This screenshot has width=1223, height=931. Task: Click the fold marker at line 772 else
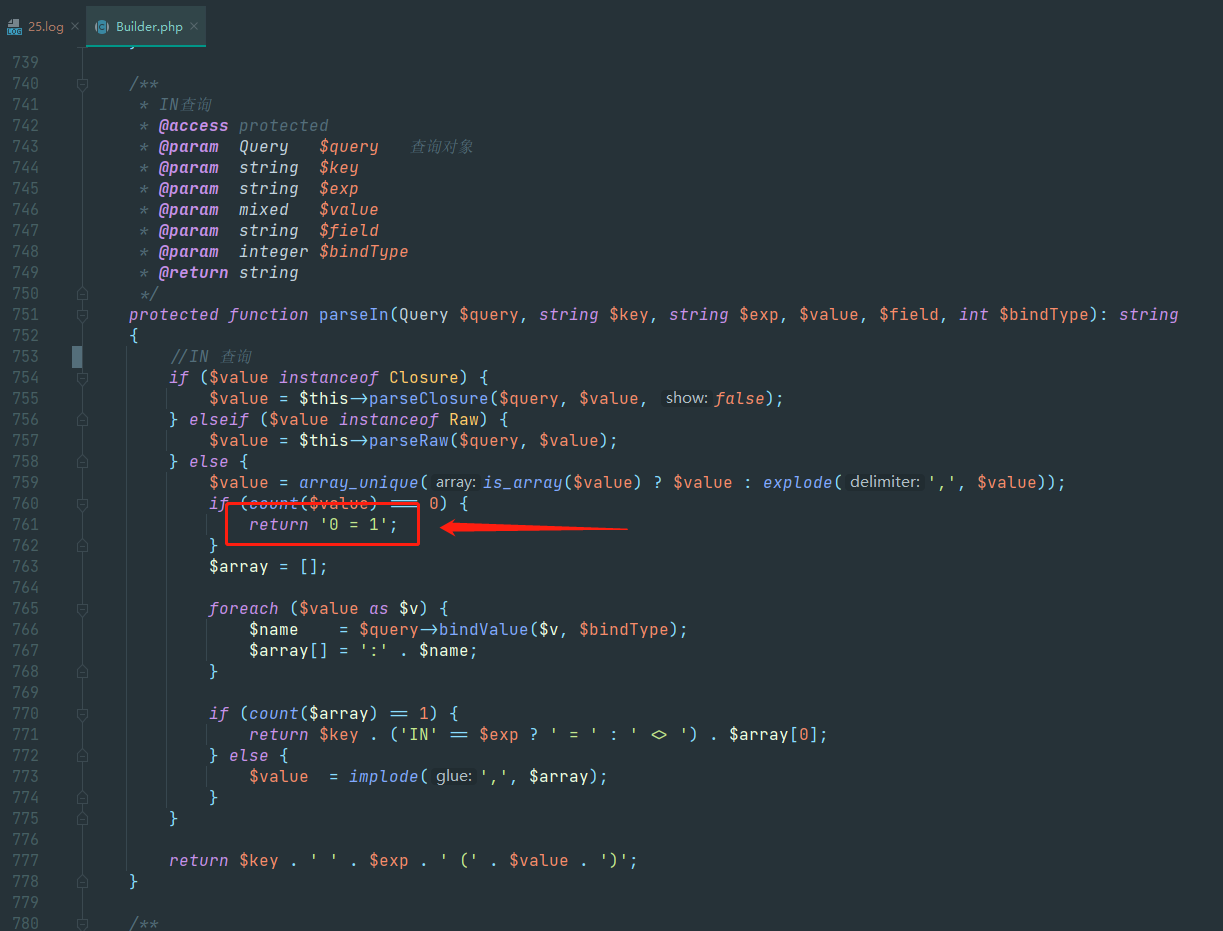coord(82,756)
